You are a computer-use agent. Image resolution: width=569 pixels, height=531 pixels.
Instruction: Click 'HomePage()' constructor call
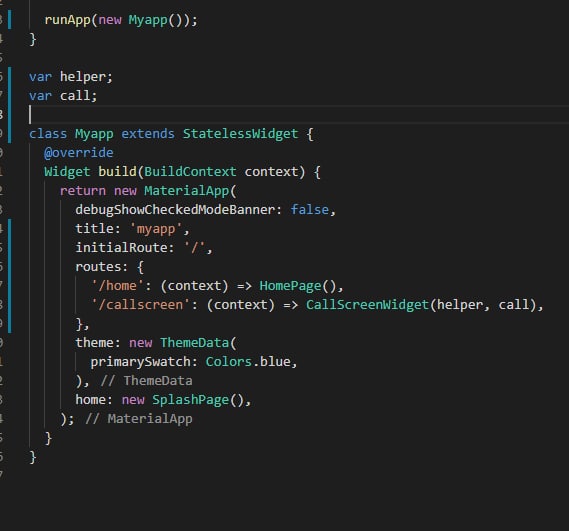pos(298,286)
